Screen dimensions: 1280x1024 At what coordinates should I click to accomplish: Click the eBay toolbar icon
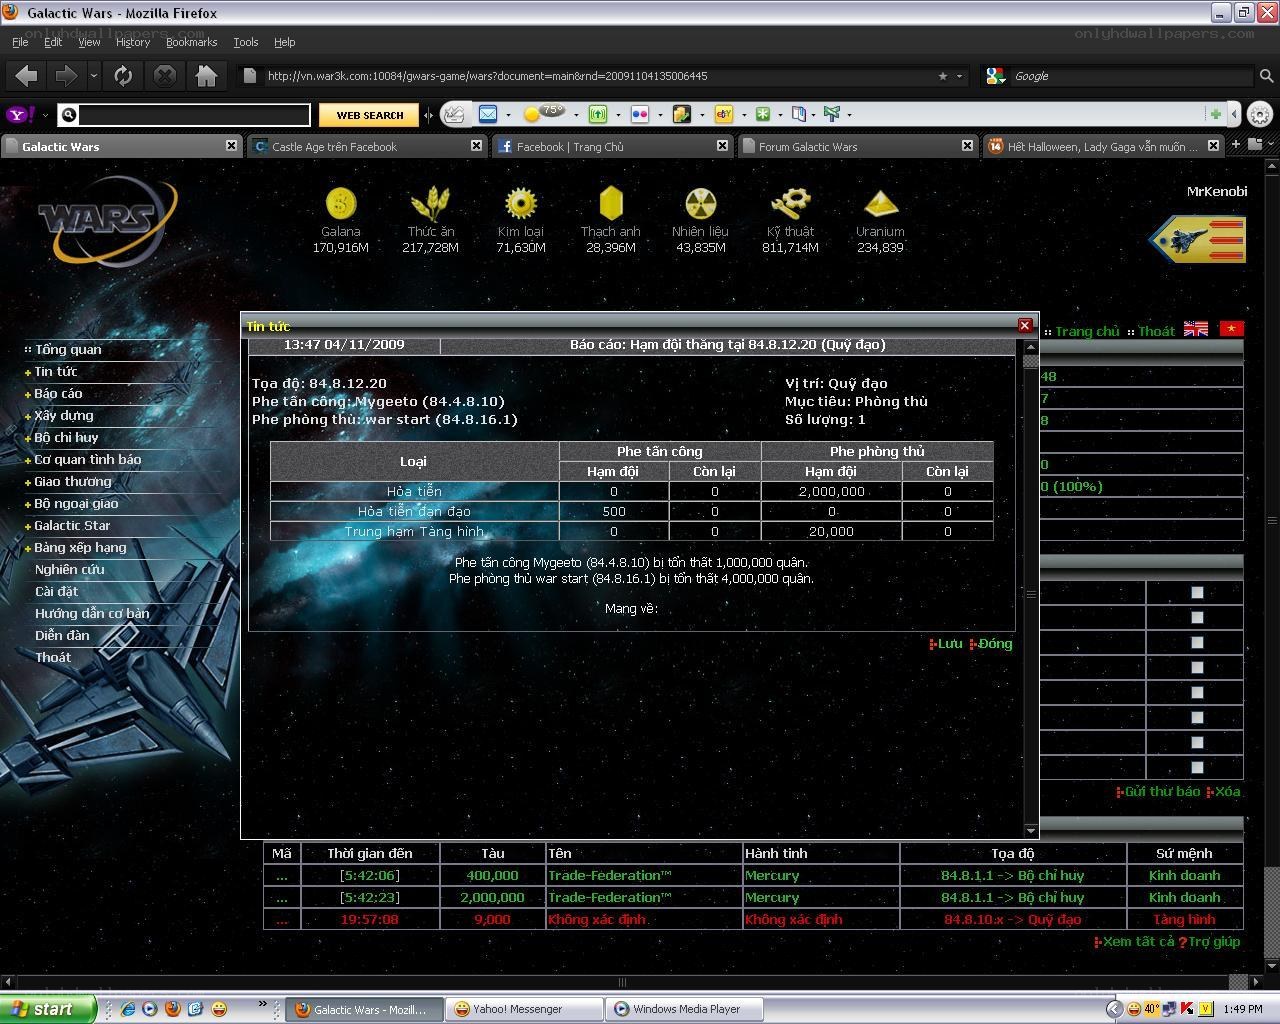723,114
